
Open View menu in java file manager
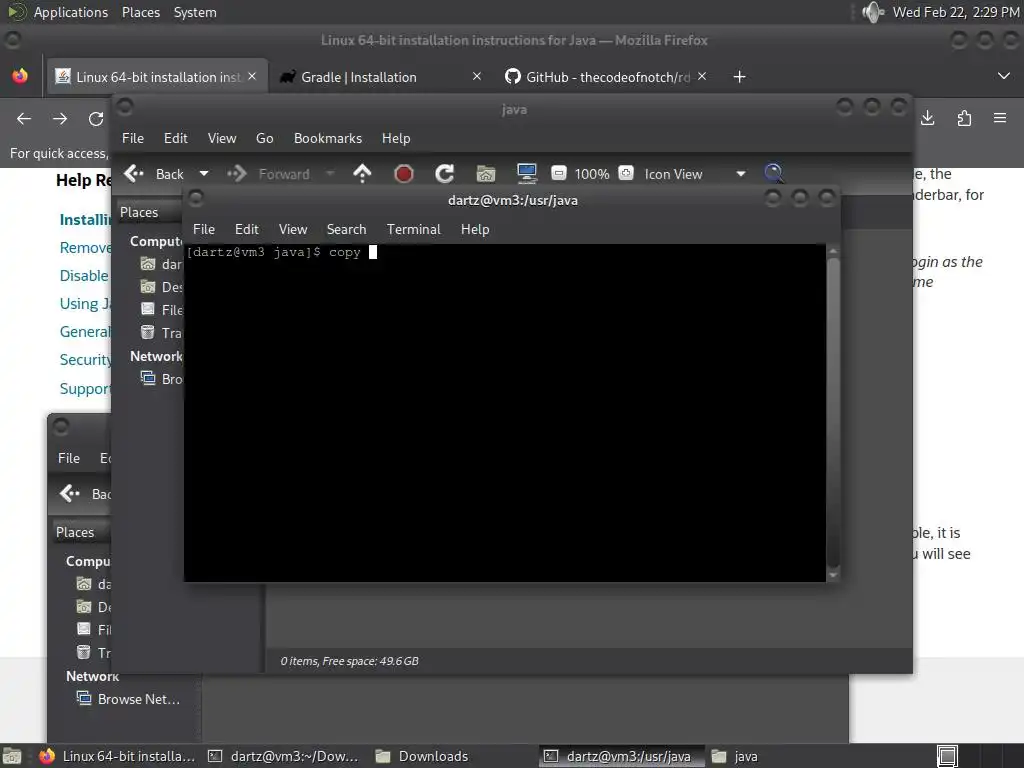point(222,138)
